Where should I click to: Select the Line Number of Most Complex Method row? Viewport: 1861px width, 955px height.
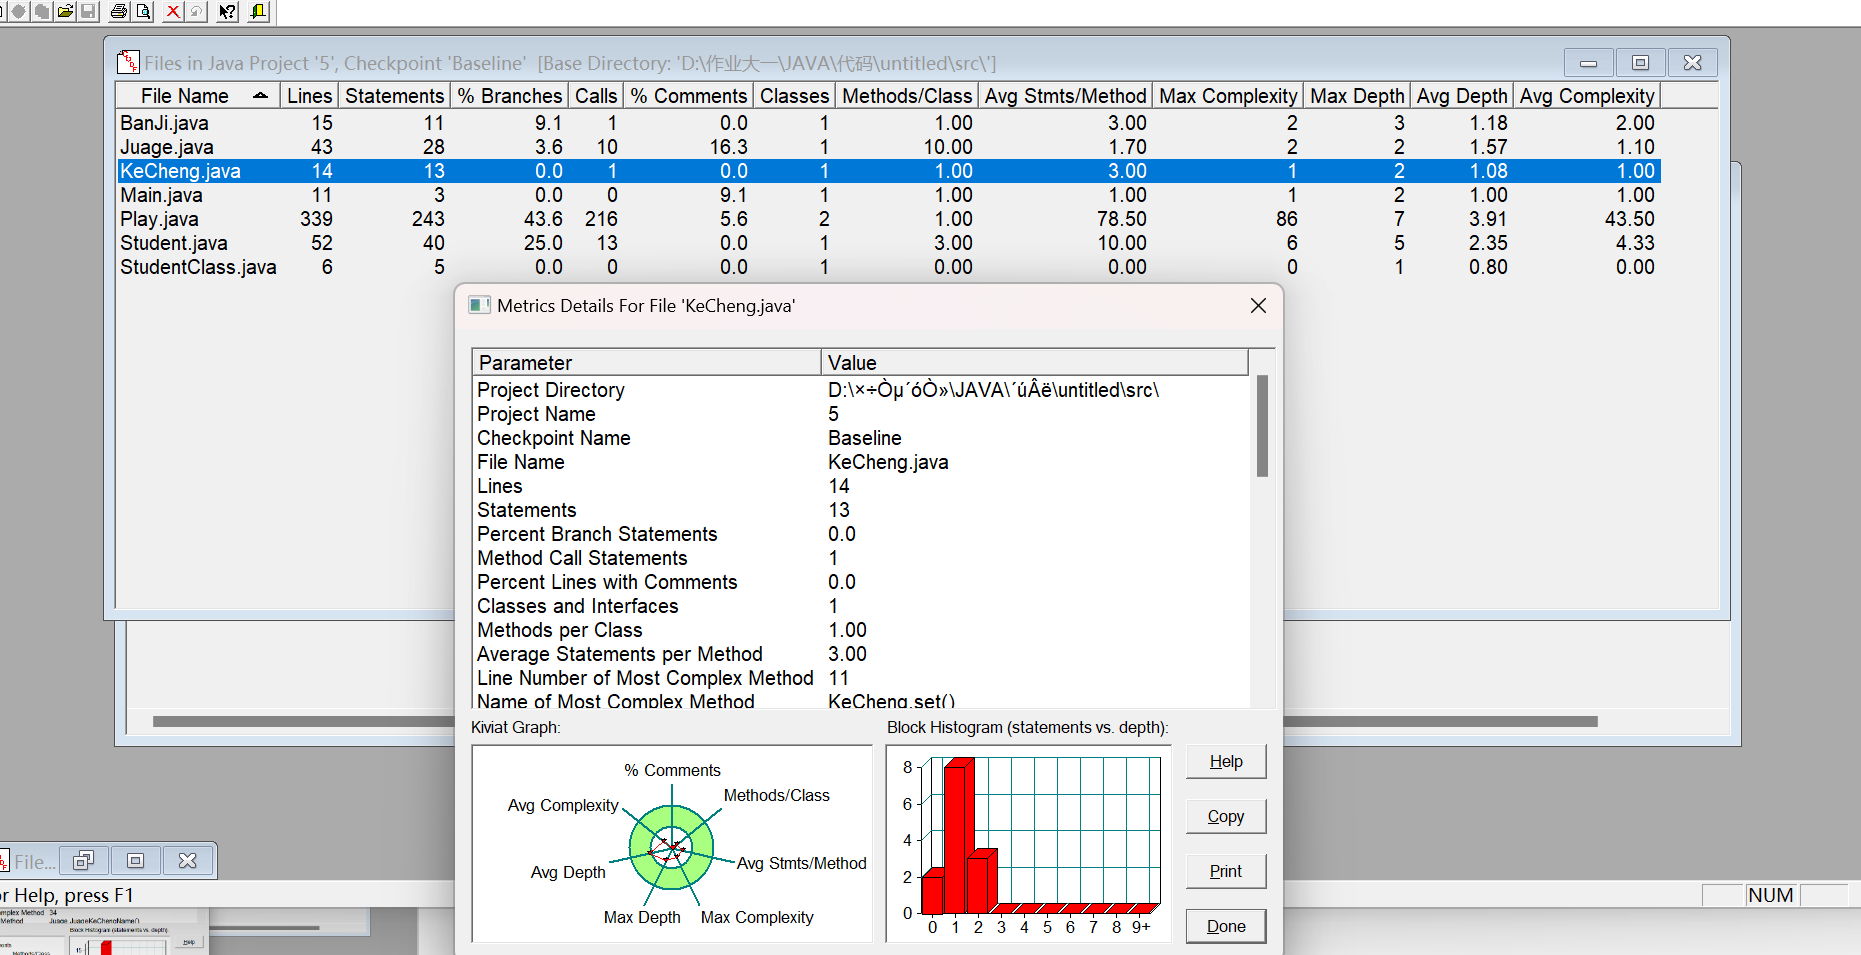click(x=861, y=678)
